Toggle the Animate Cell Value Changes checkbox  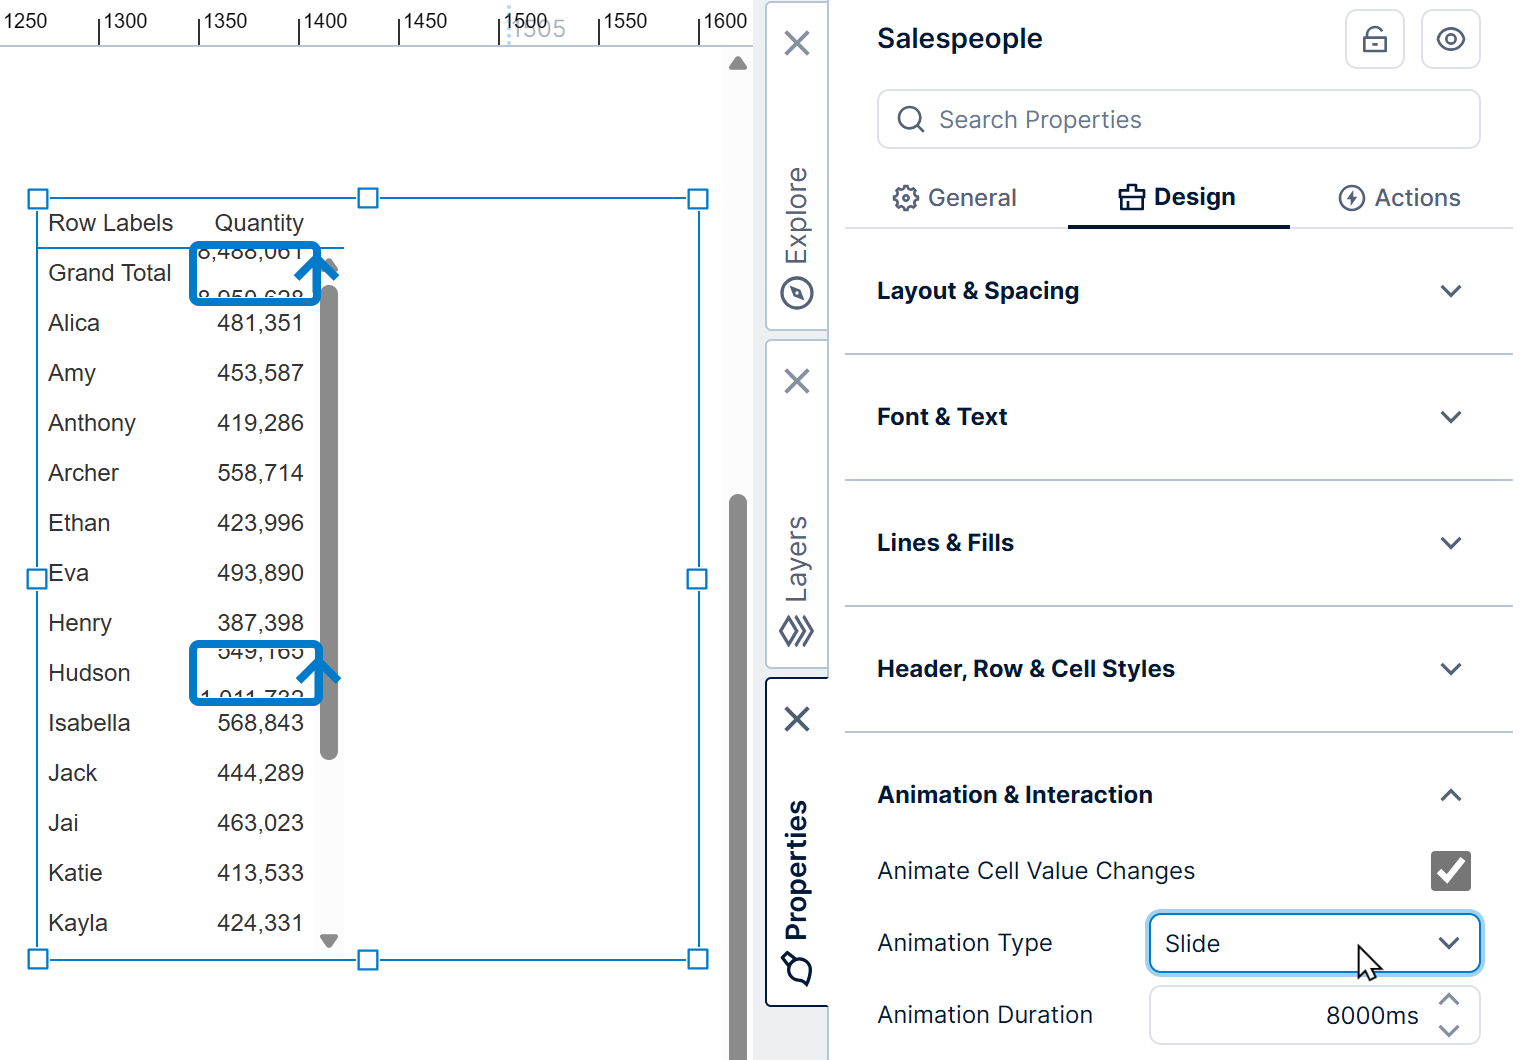[1450, 870]
